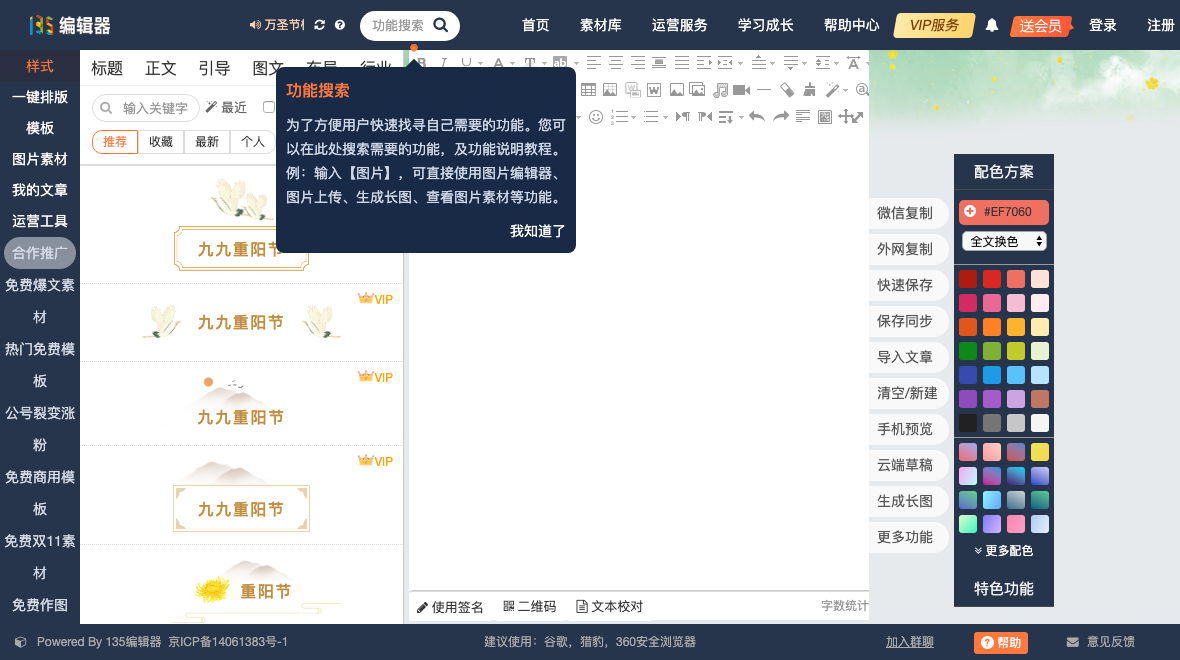This screenshot has height=660, width=1180.
Task: Click the 生成长图 button
Action: coord(905,501)
